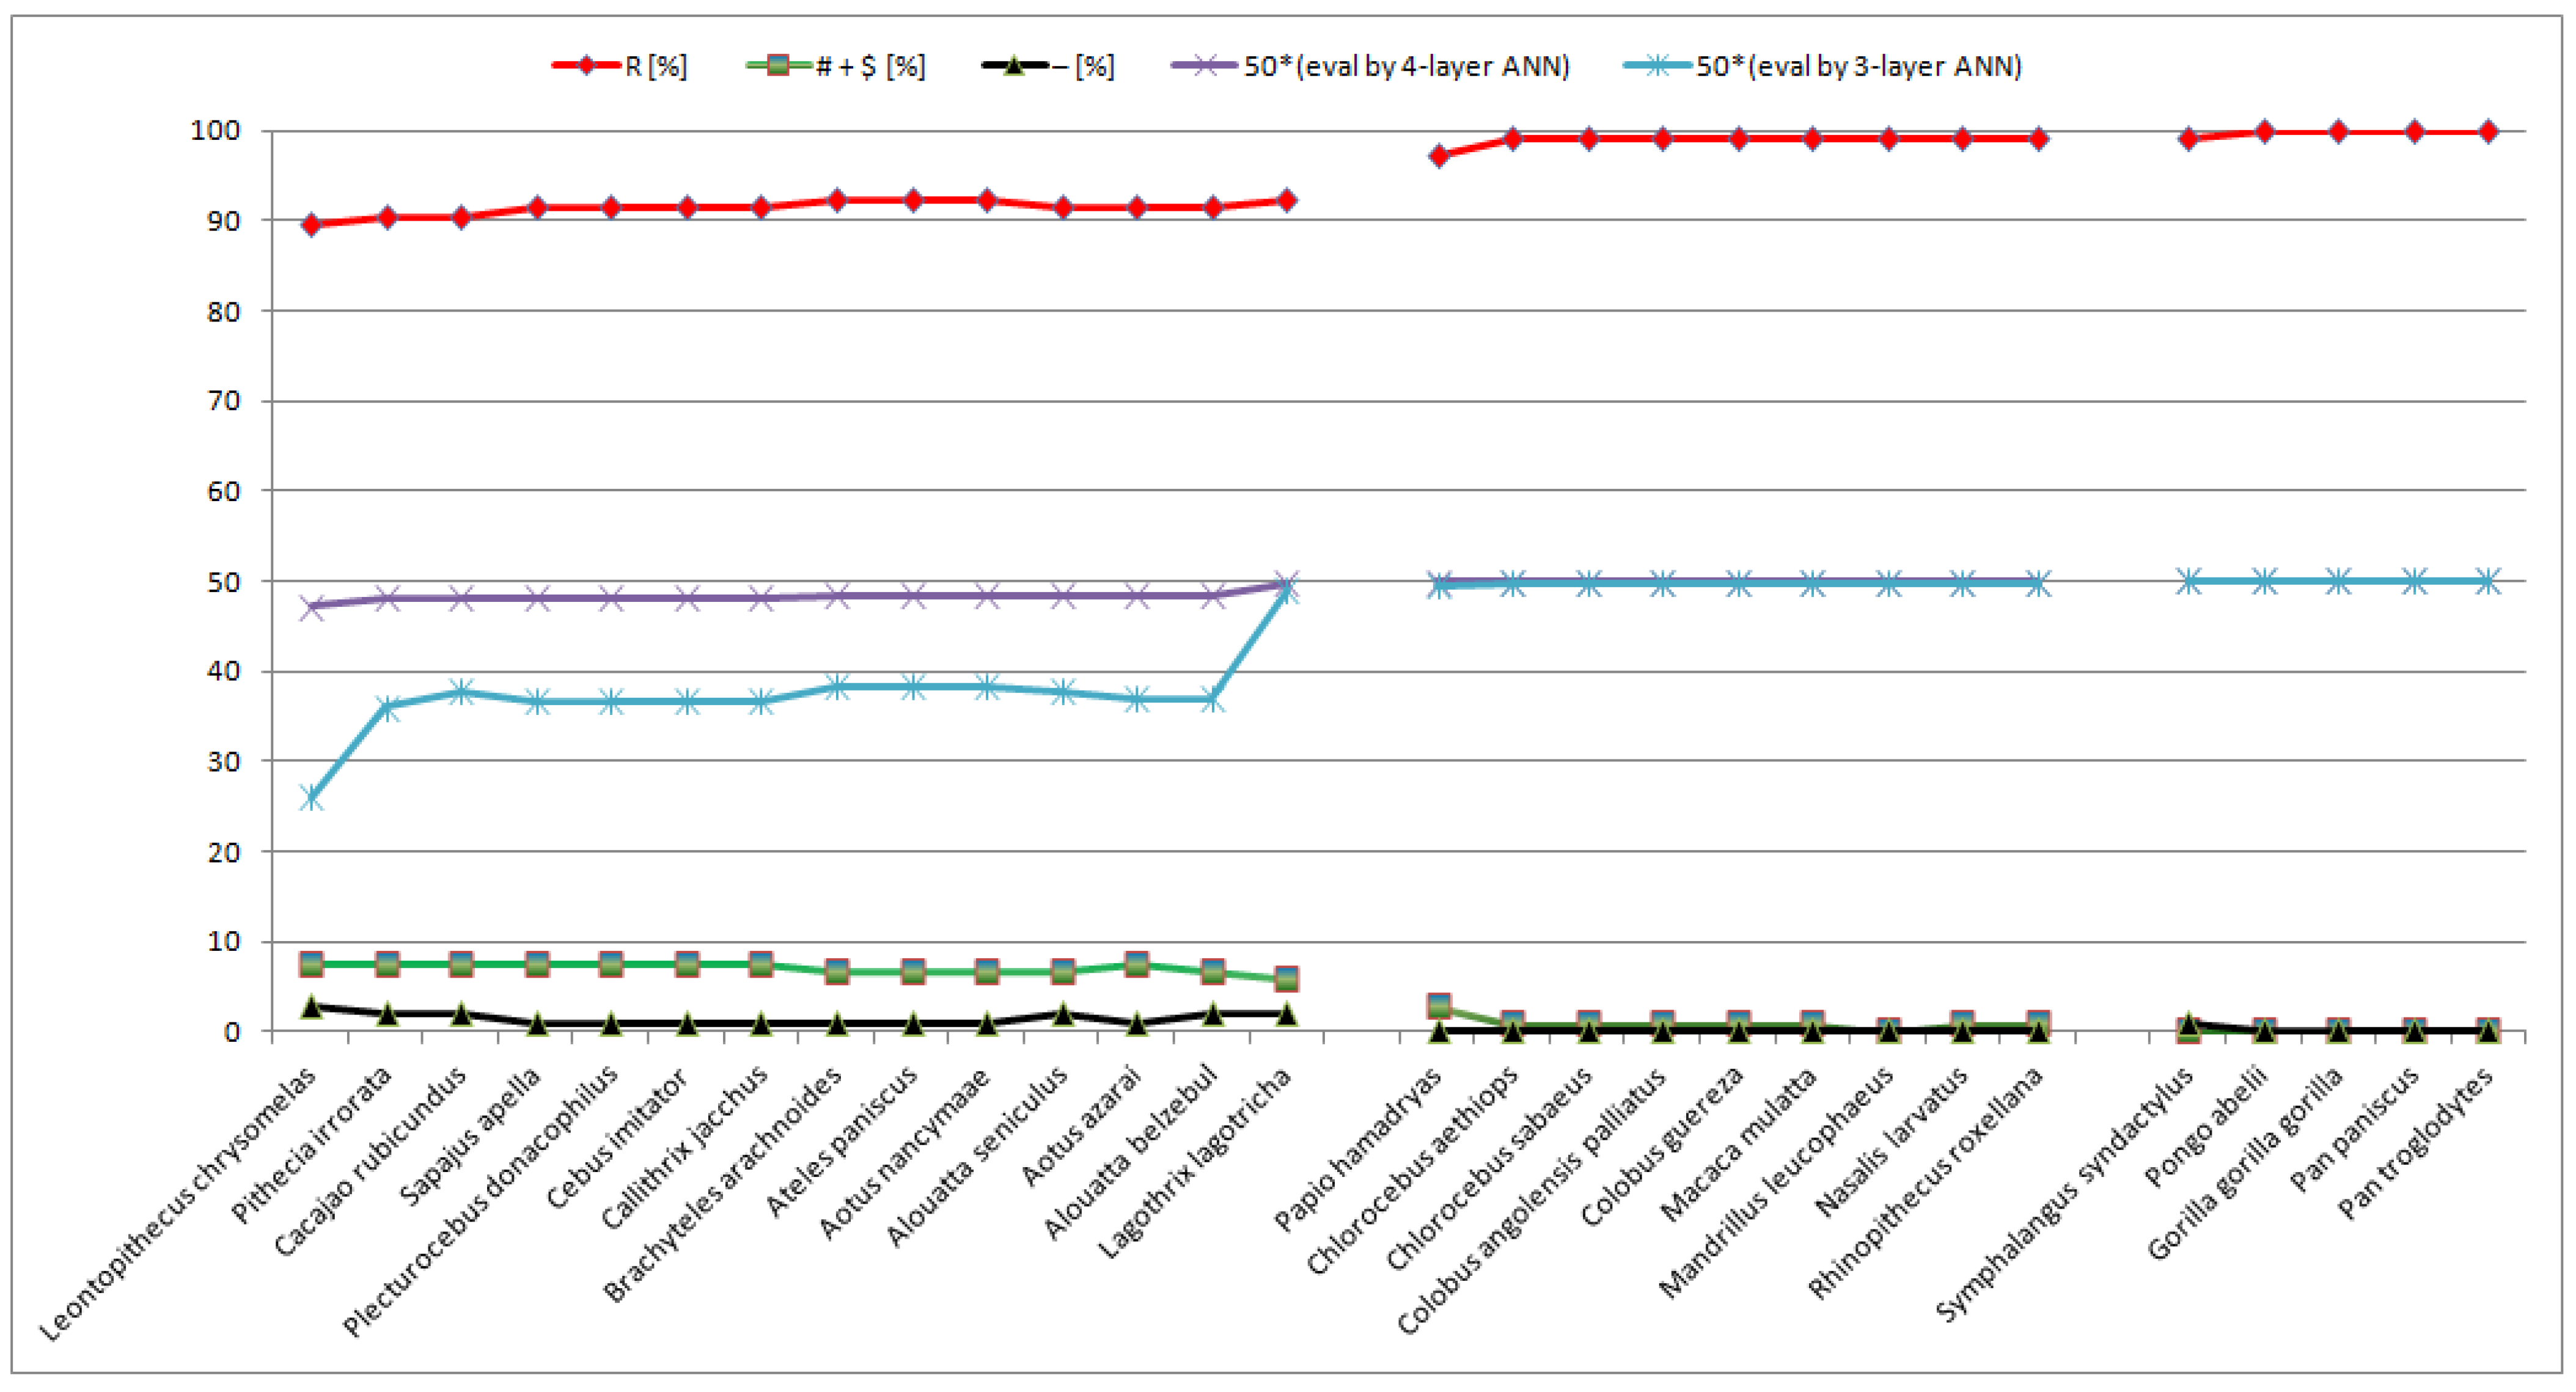Click cyan 3-layer ANN point for Leontopithecus chrysomelas
Image resolution: width=2576 pixels, height=1392 pixels.
(x=312, y=798)
